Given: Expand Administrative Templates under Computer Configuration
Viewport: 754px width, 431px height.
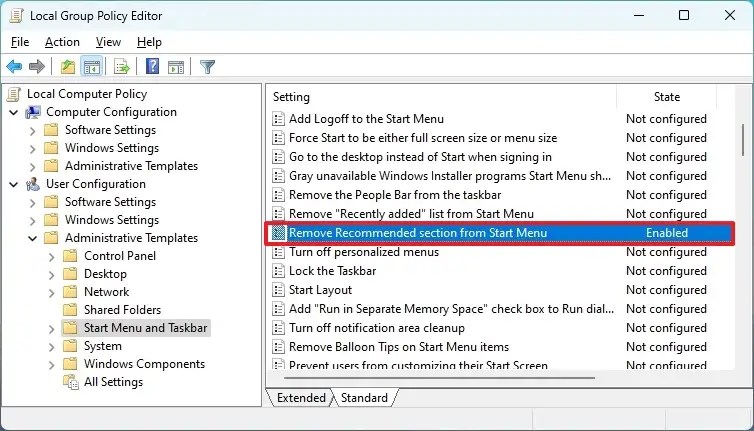Looking at the screenshot, I should click(x=33, y=166).
